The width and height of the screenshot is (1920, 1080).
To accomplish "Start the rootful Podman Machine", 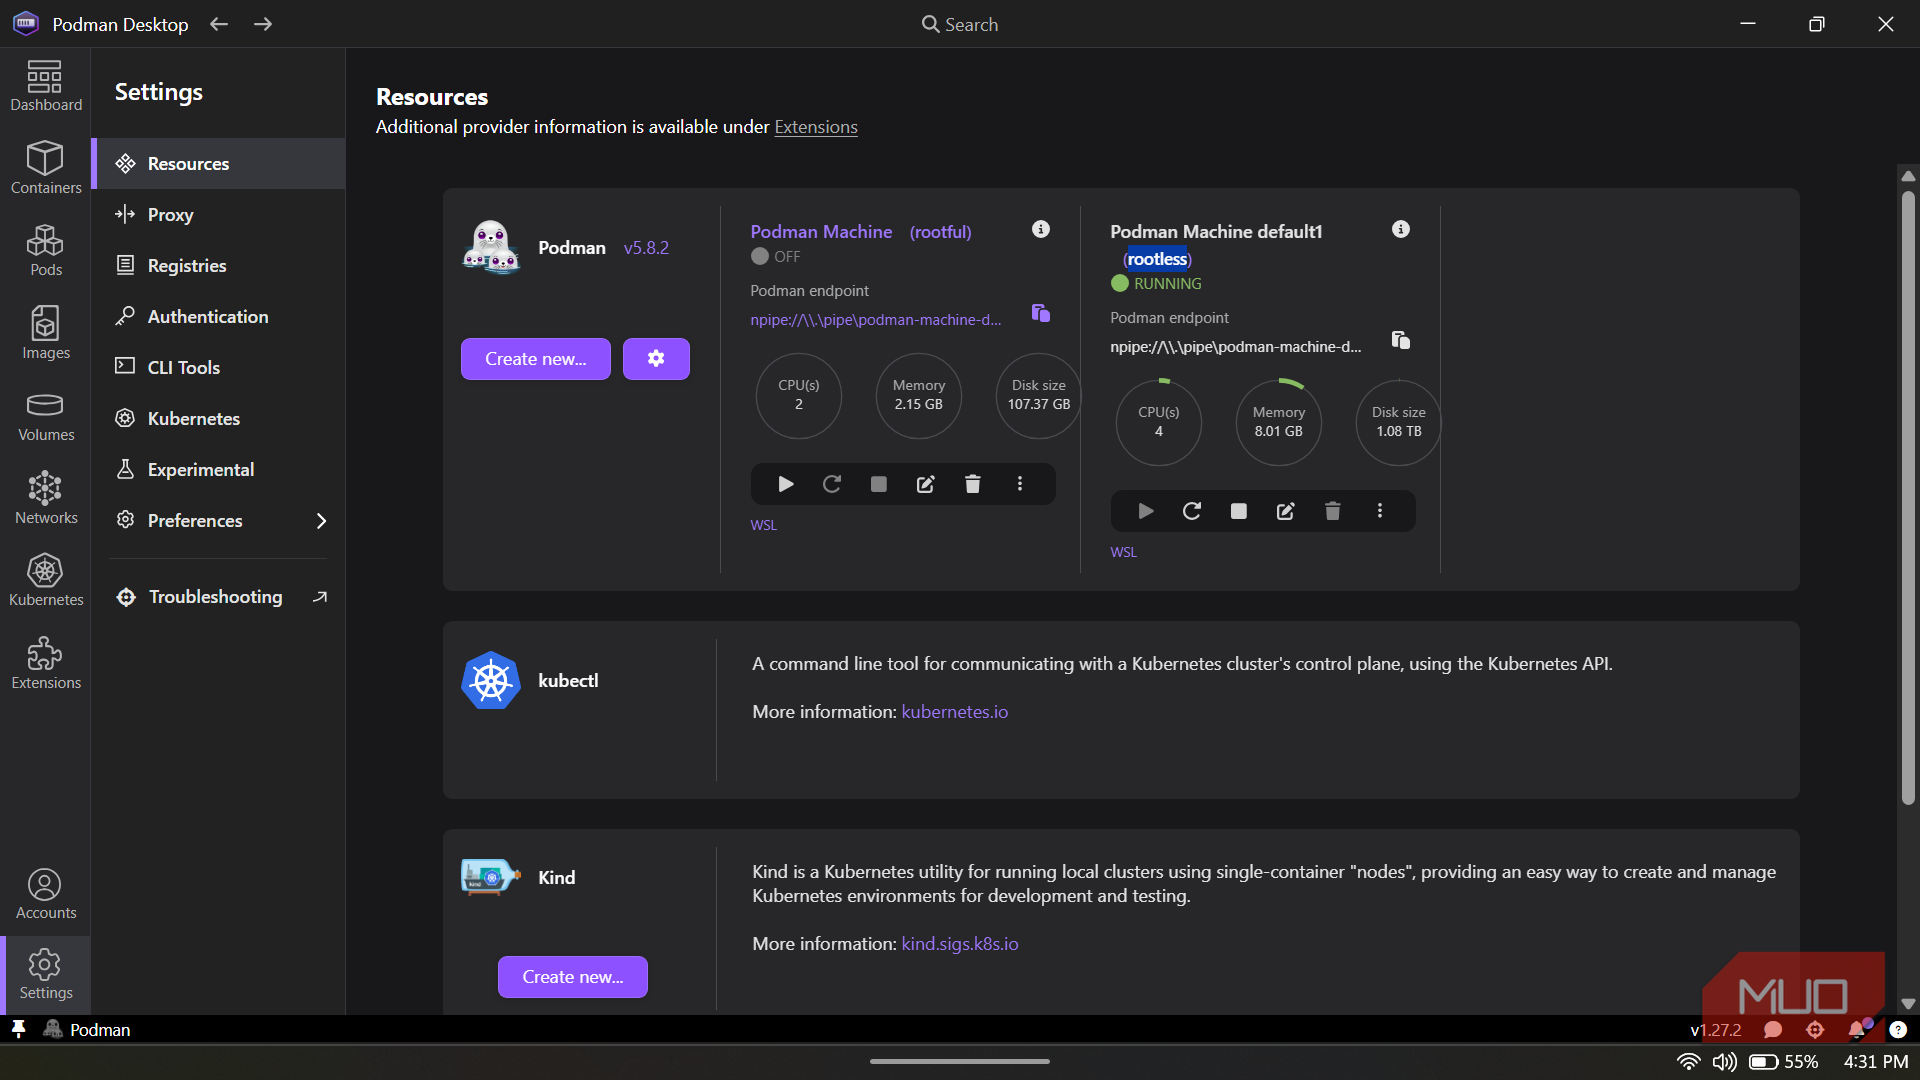I will [786, 484].
